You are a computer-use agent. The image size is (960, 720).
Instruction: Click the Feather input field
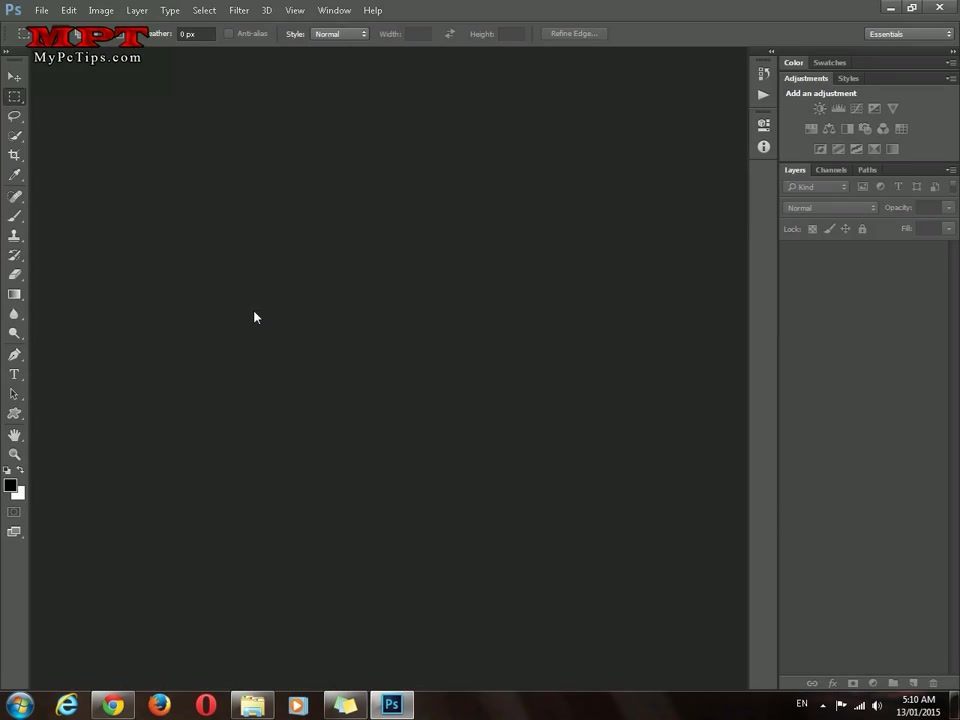(197, 34)
